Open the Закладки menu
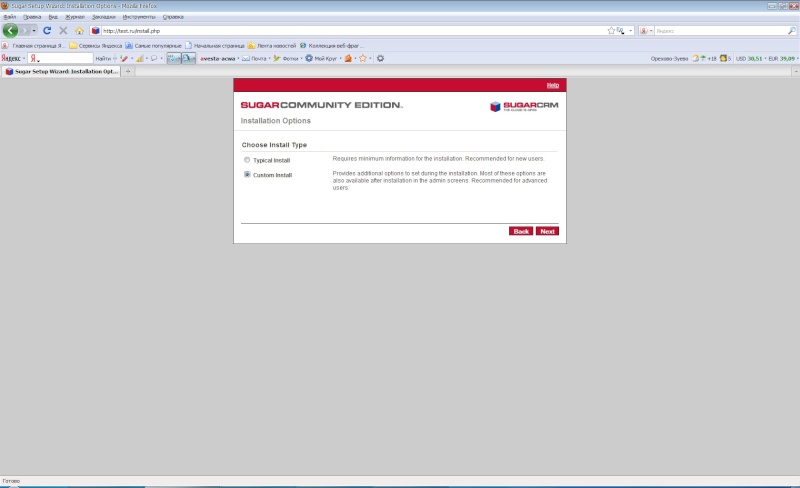Viewport: 800px width, 488px height. point(104,17)
